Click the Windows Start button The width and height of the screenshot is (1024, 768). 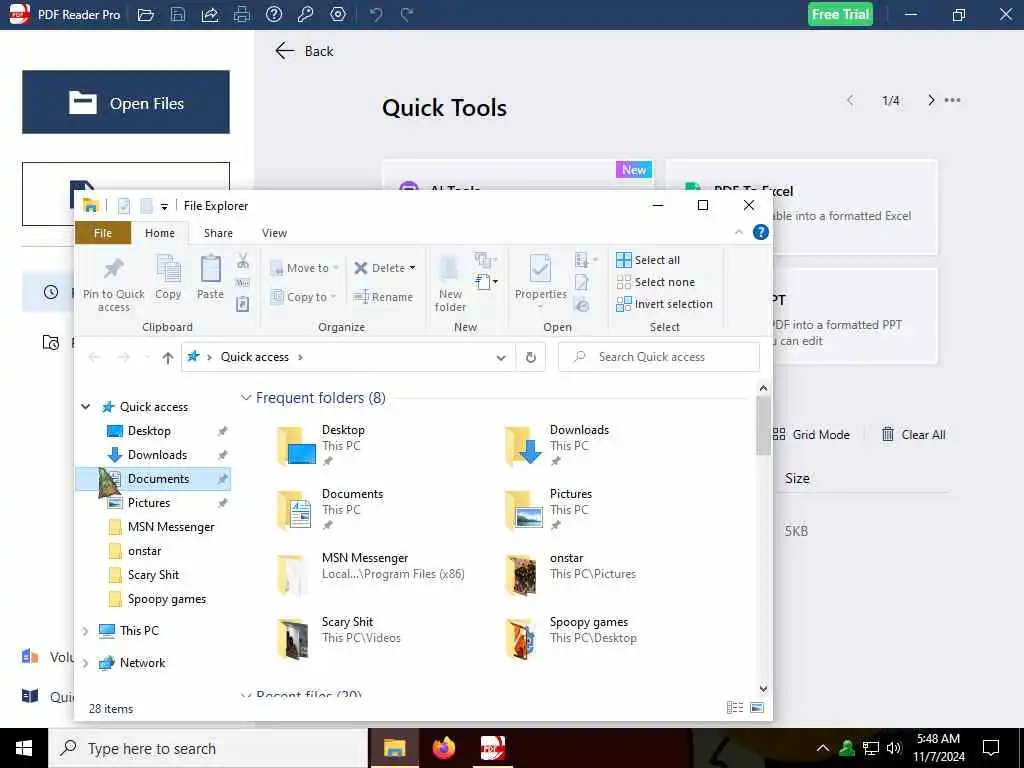click(x=24, y=748)
